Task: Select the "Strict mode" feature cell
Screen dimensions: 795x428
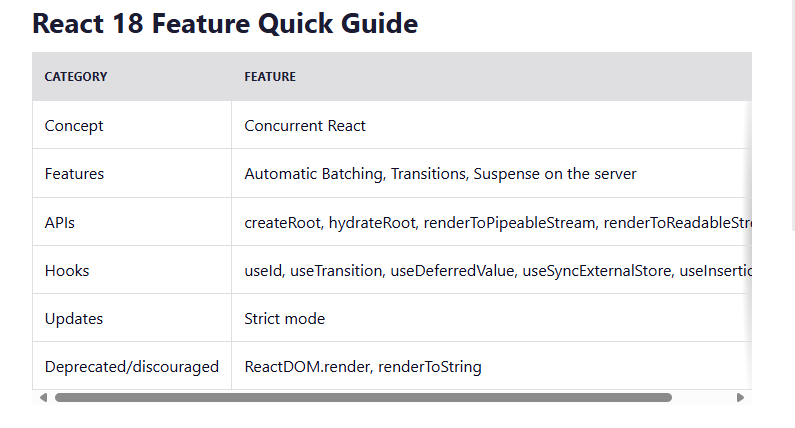Action: point(285,318)
